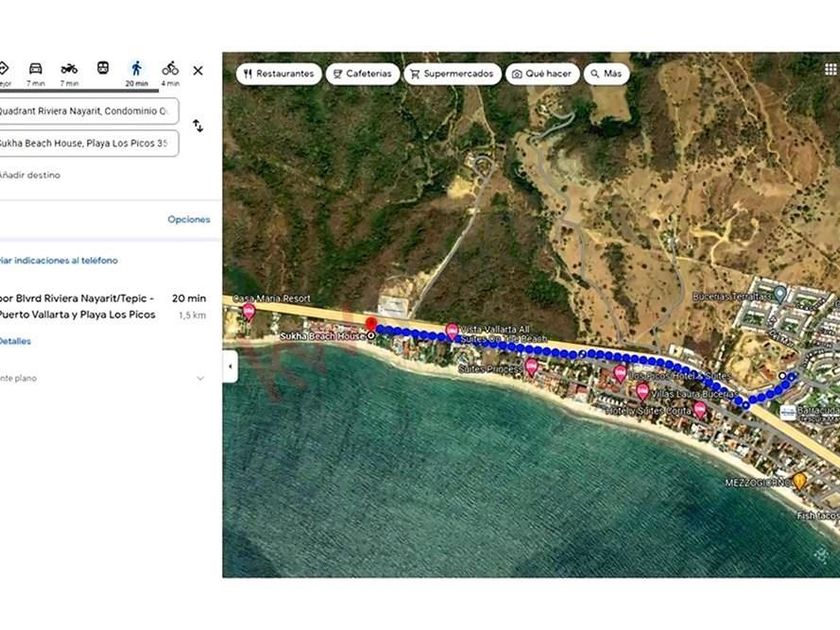The height and width of the screenshot is (630, 840).
Task: Select the Mezzogiorno restaurant marker
Action: coord(799,481)
